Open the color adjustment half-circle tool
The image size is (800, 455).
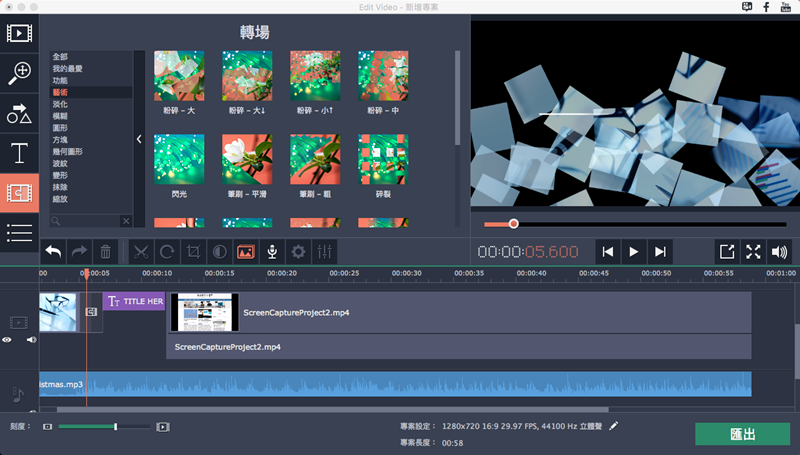[219, 252]
